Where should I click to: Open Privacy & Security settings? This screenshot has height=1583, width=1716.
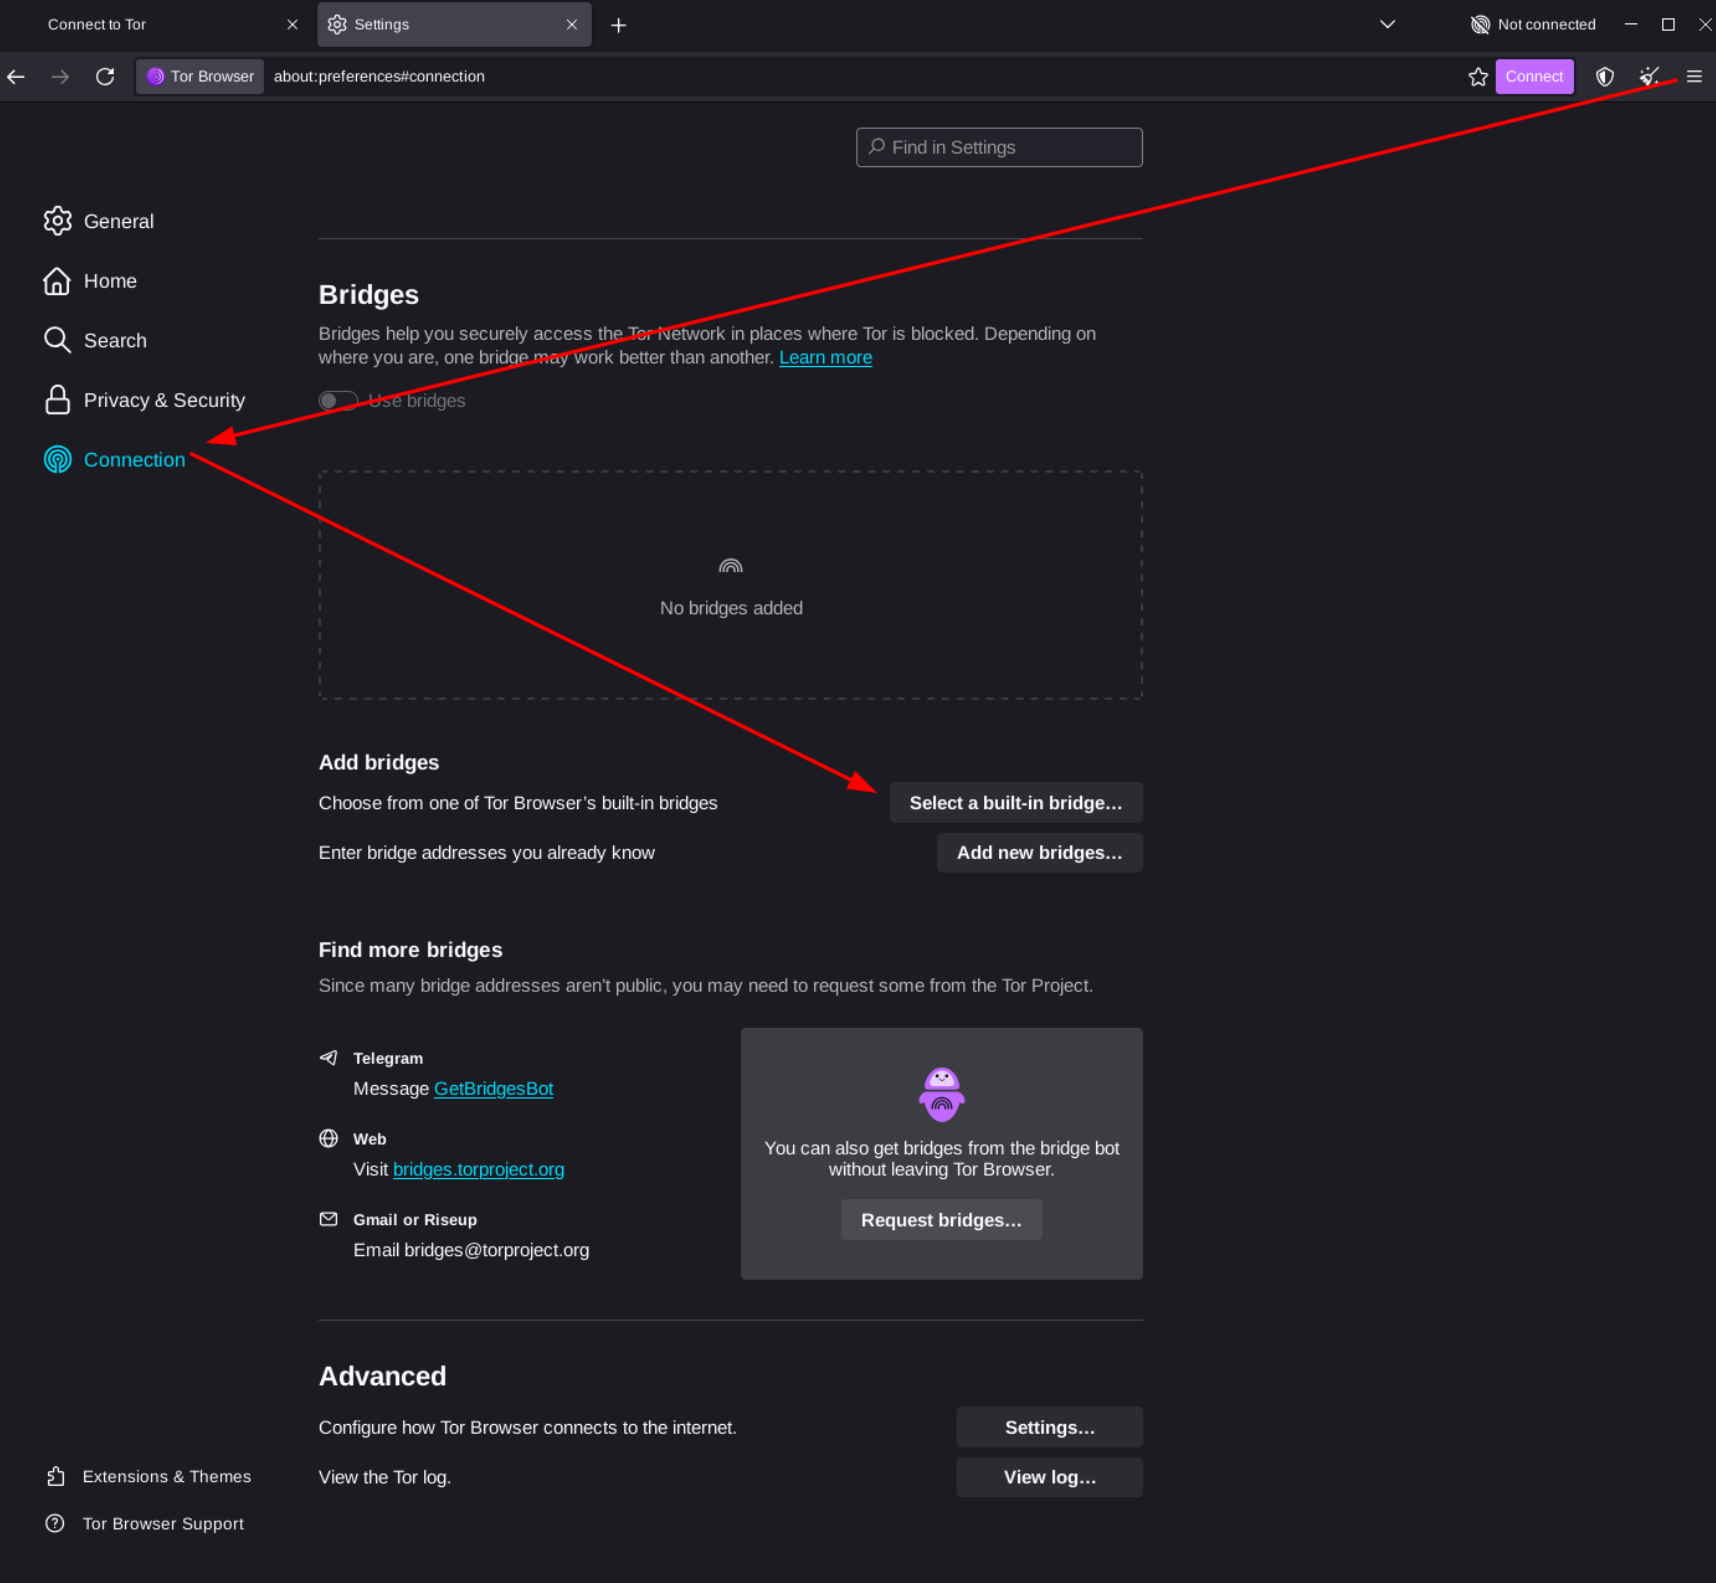(145, 400)
